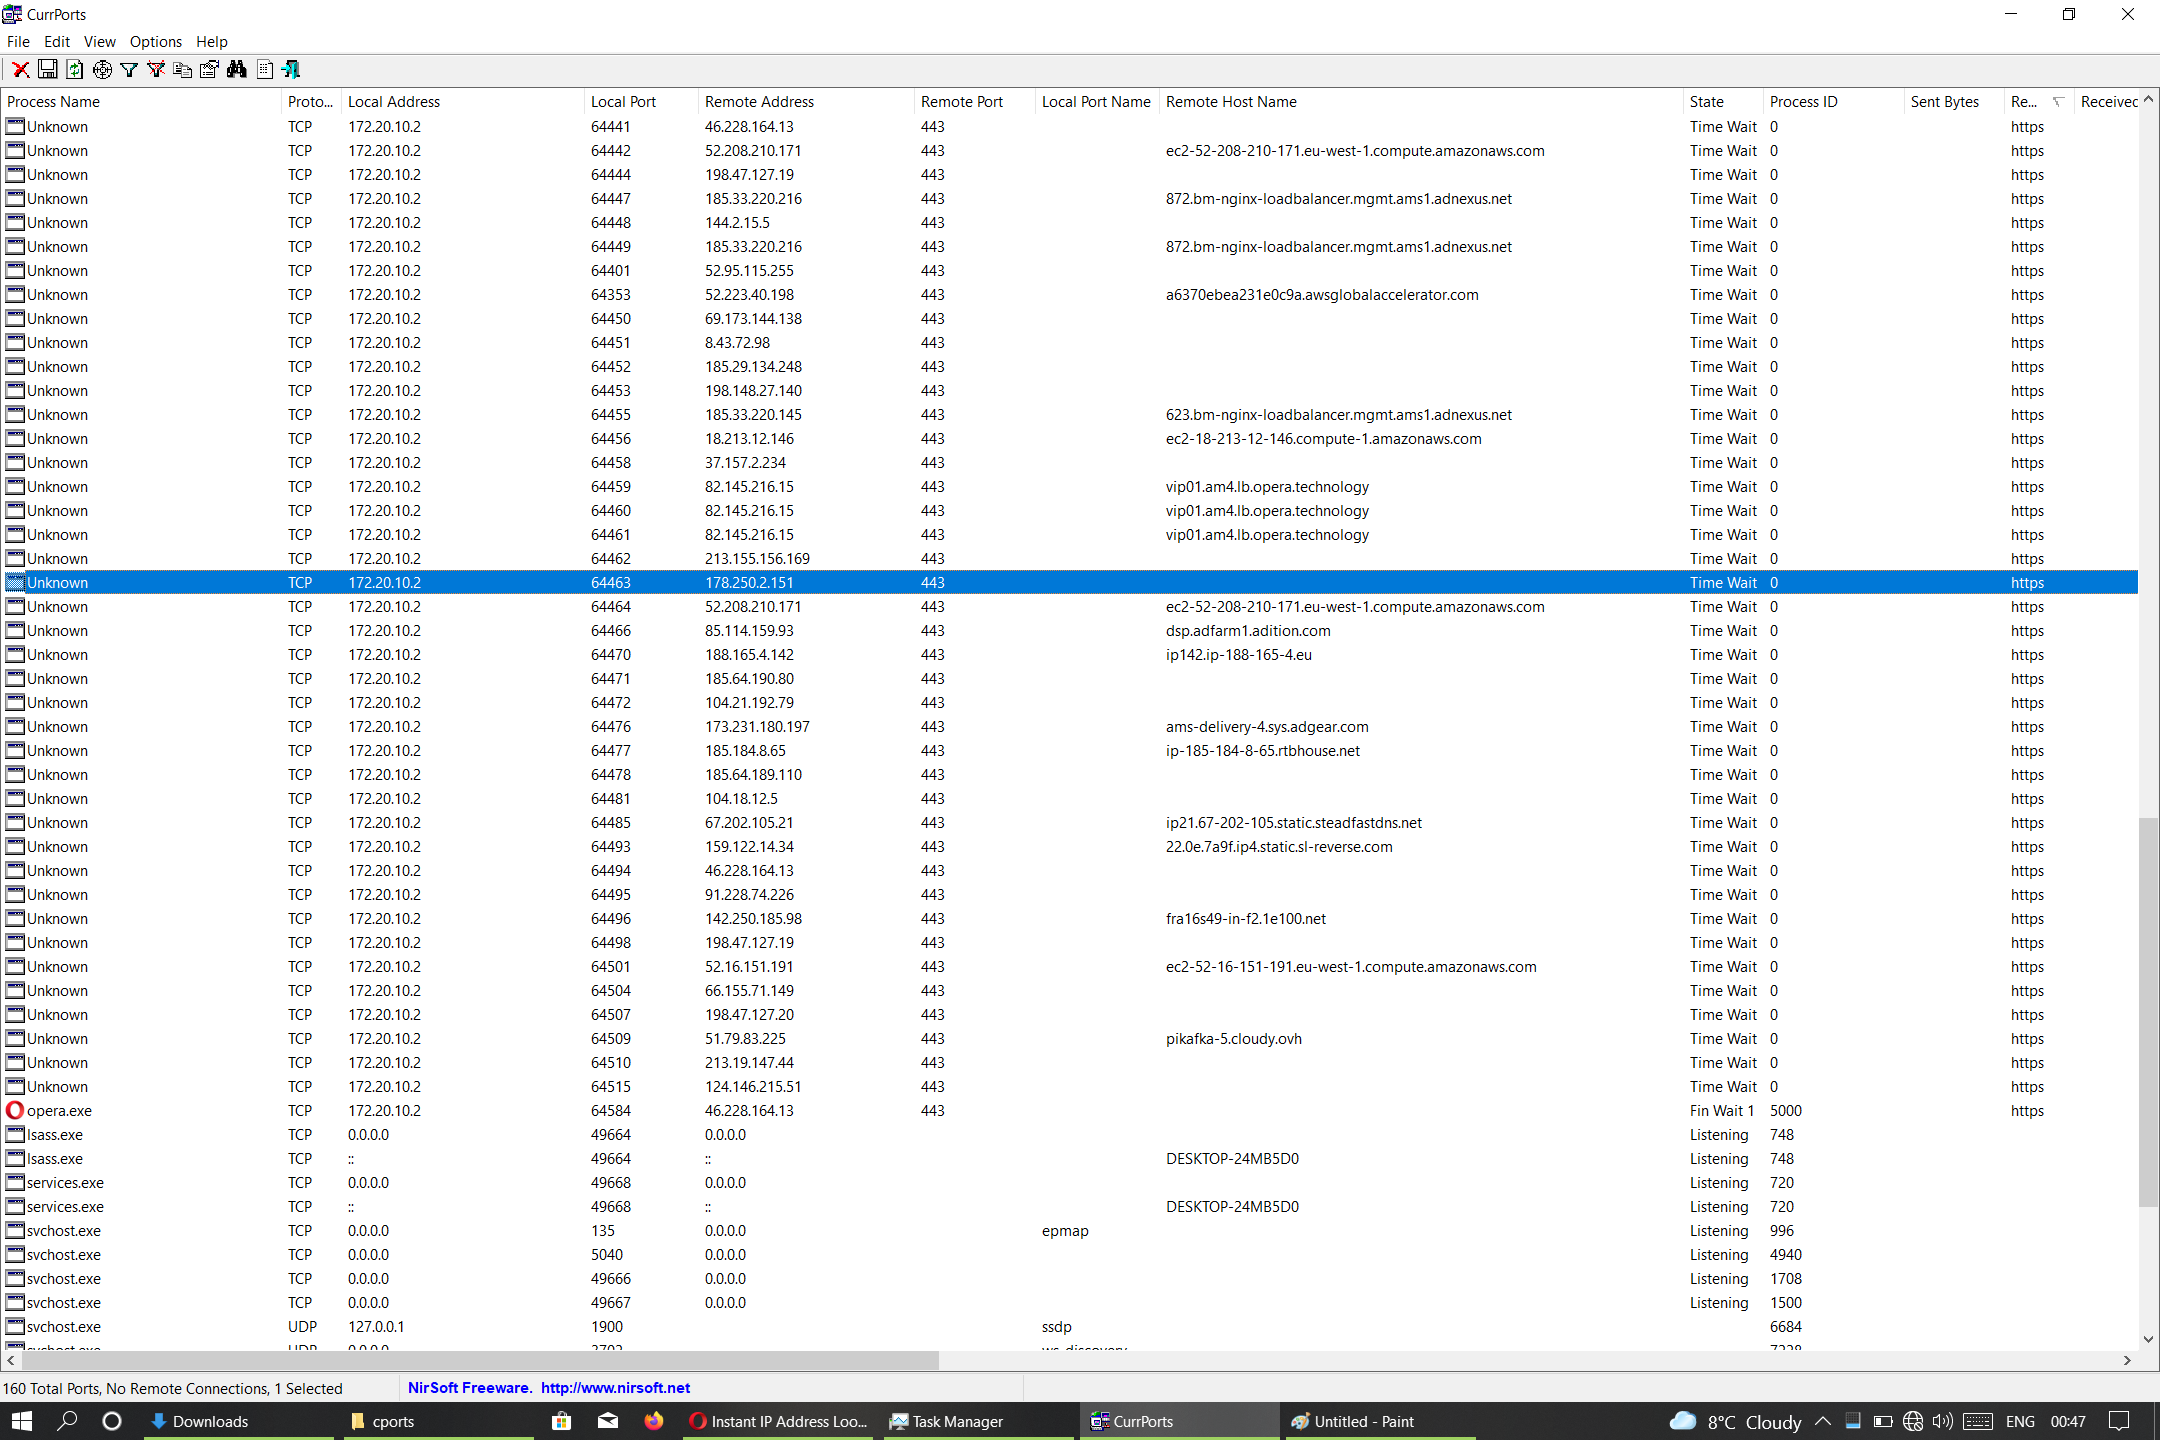Select svchost.exe row with epmap port
This screenshot has height=1440, width=2160.
[1070, 1230]
